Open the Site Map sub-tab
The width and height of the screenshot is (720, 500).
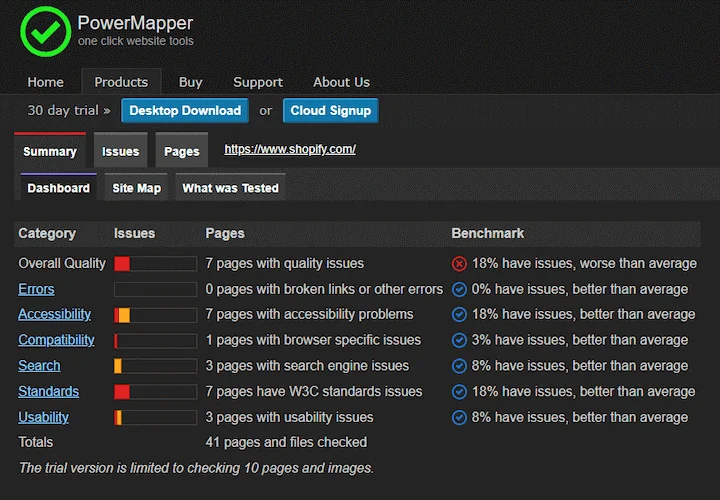(x=136, y=188)
